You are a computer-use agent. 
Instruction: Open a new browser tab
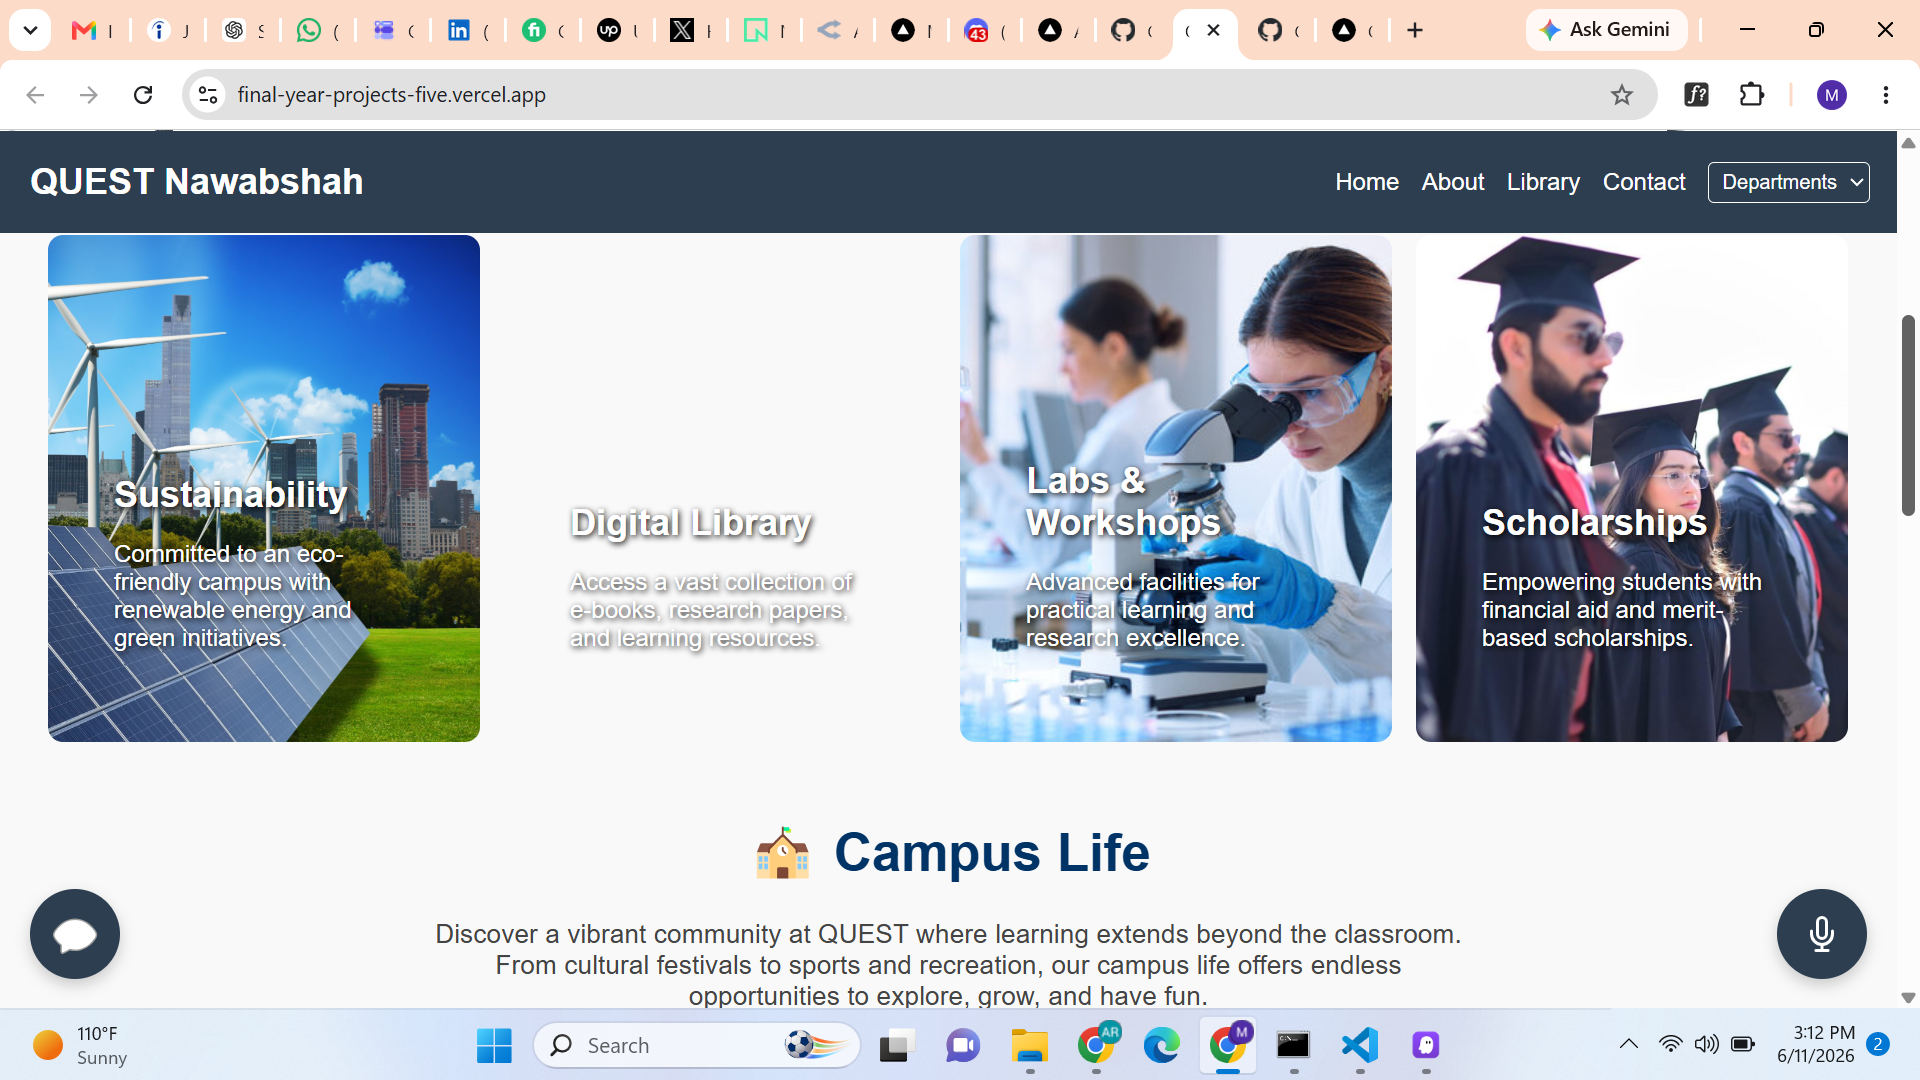pos(1414,31)
